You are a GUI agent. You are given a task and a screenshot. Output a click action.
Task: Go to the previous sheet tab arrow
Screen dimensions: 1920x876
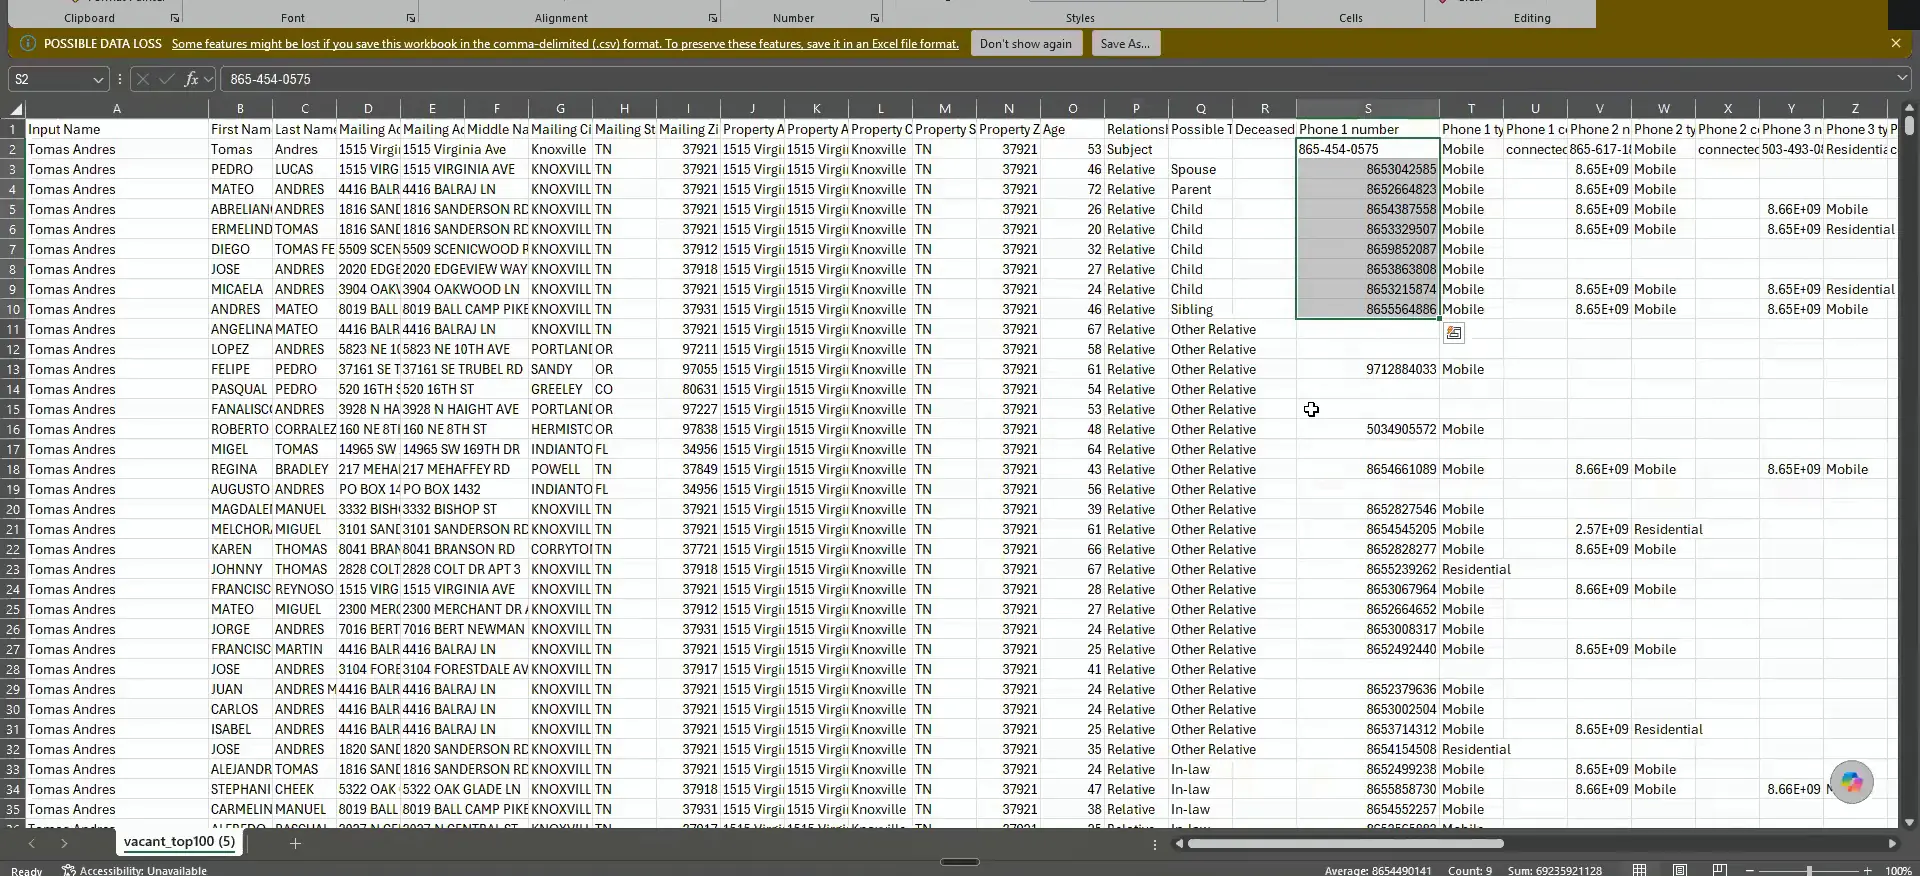click(31, 843)
